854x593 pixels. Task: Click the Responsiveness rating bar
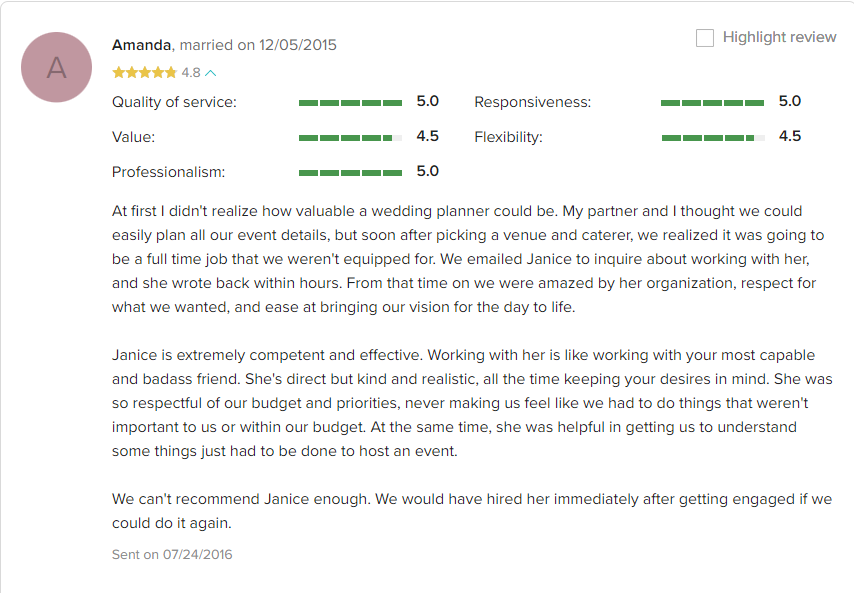(x=712, y=103)
